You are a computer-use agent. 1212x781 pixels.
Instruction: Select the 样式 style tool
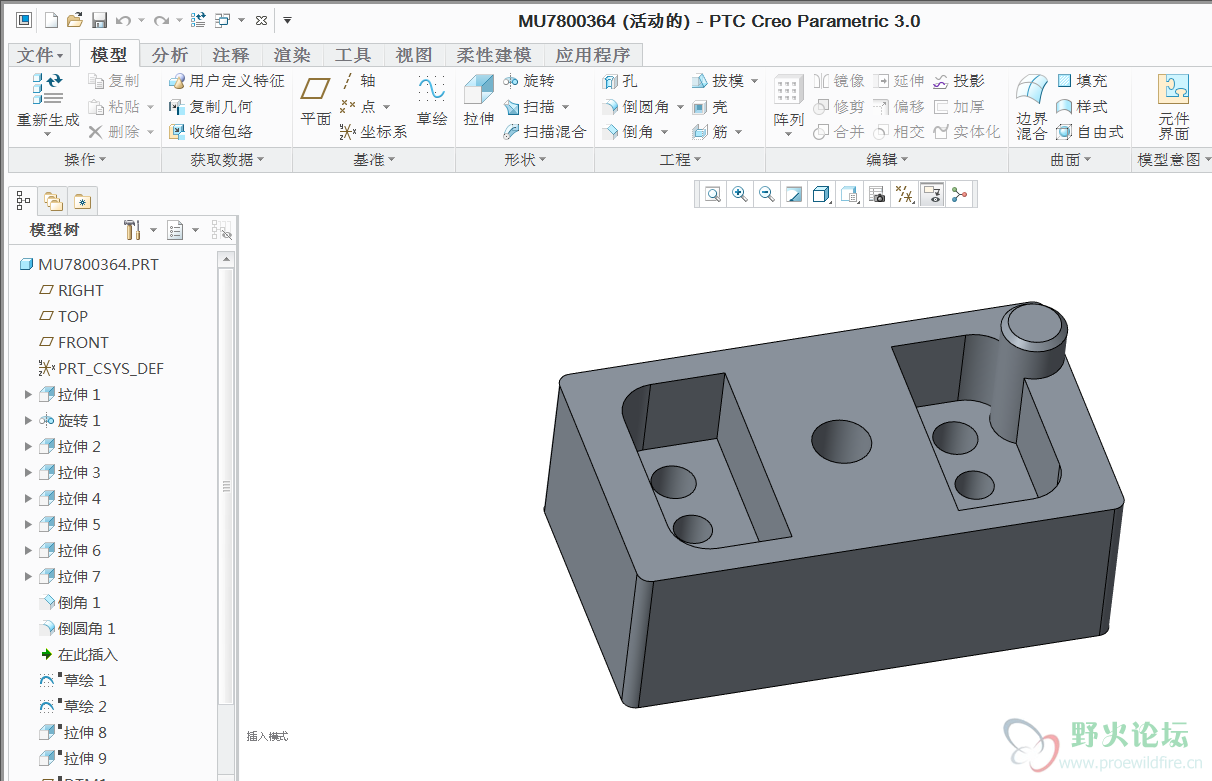(x=1081, y=106)
